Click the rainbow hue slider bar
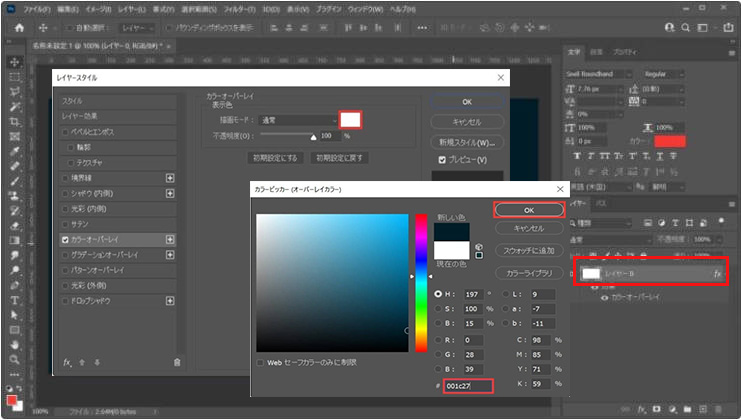The image size is (741, 420). coord(421,283)
